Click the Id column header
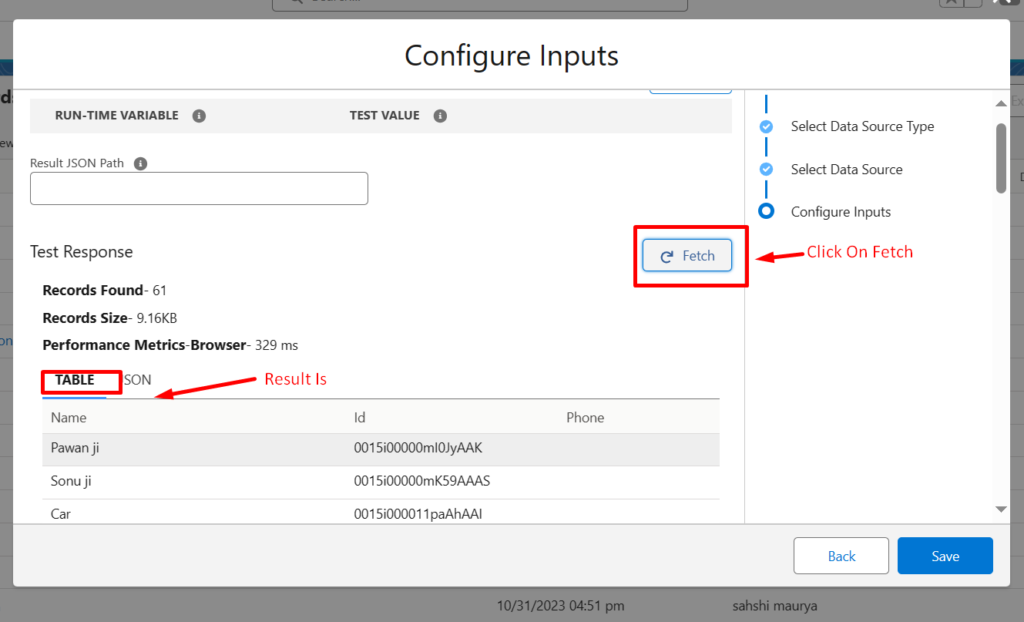Screen dimensions: 1024x622 coord(359,417)
